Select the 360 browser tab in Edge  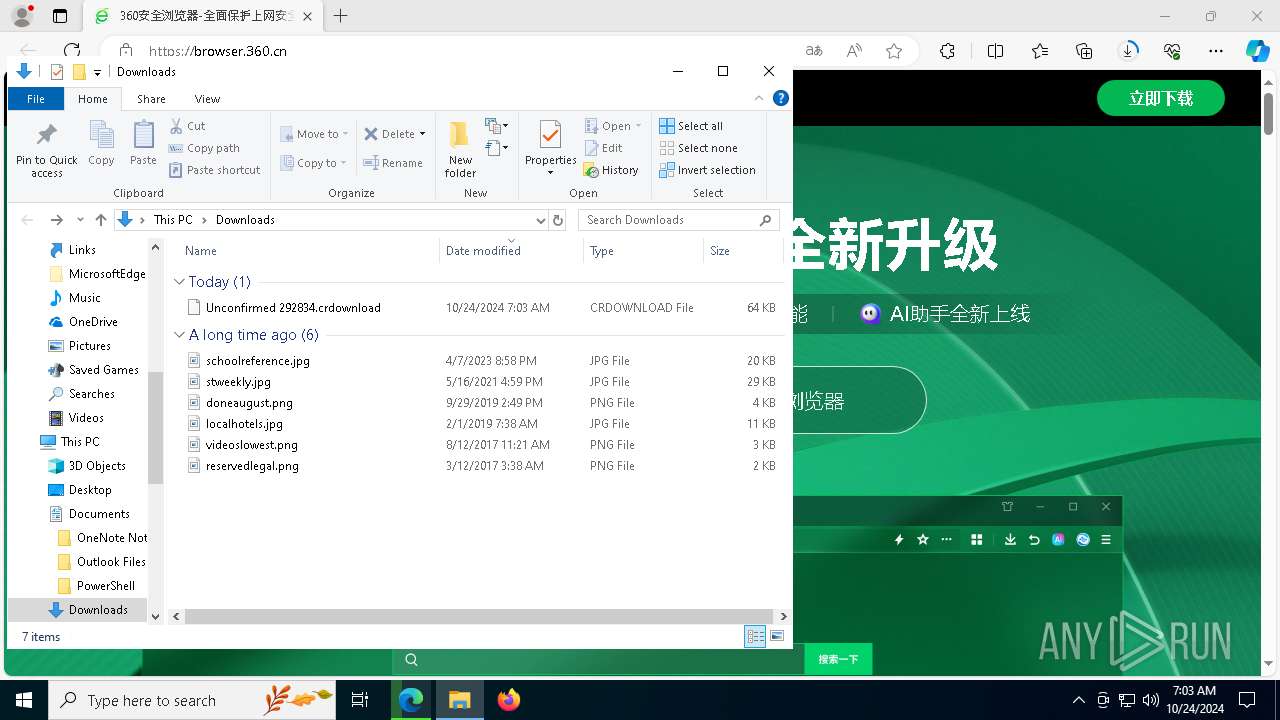pos(202,16)
